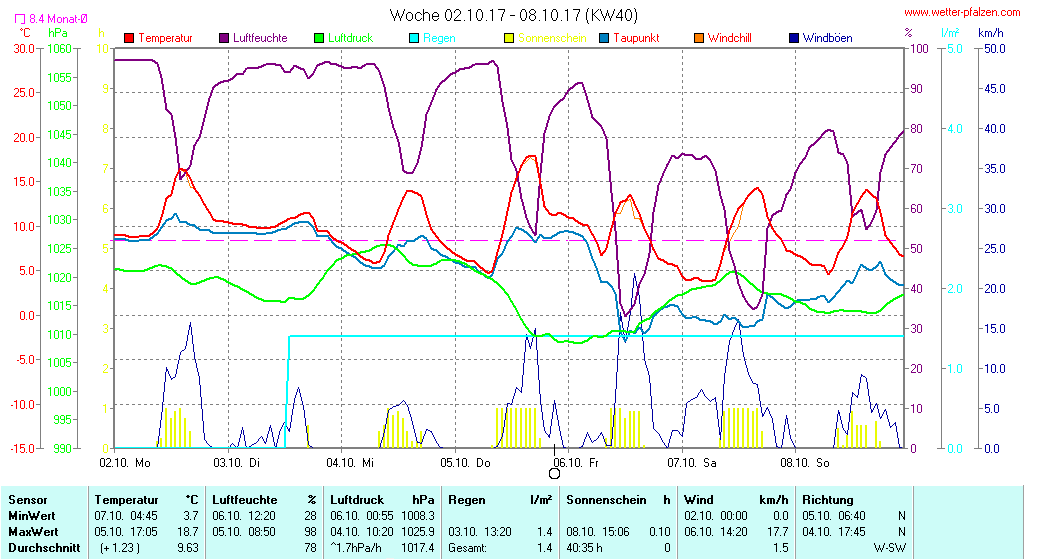1058x559 pixels.
Task: Click the maximum temperature value 18.7
Action: 188,532
